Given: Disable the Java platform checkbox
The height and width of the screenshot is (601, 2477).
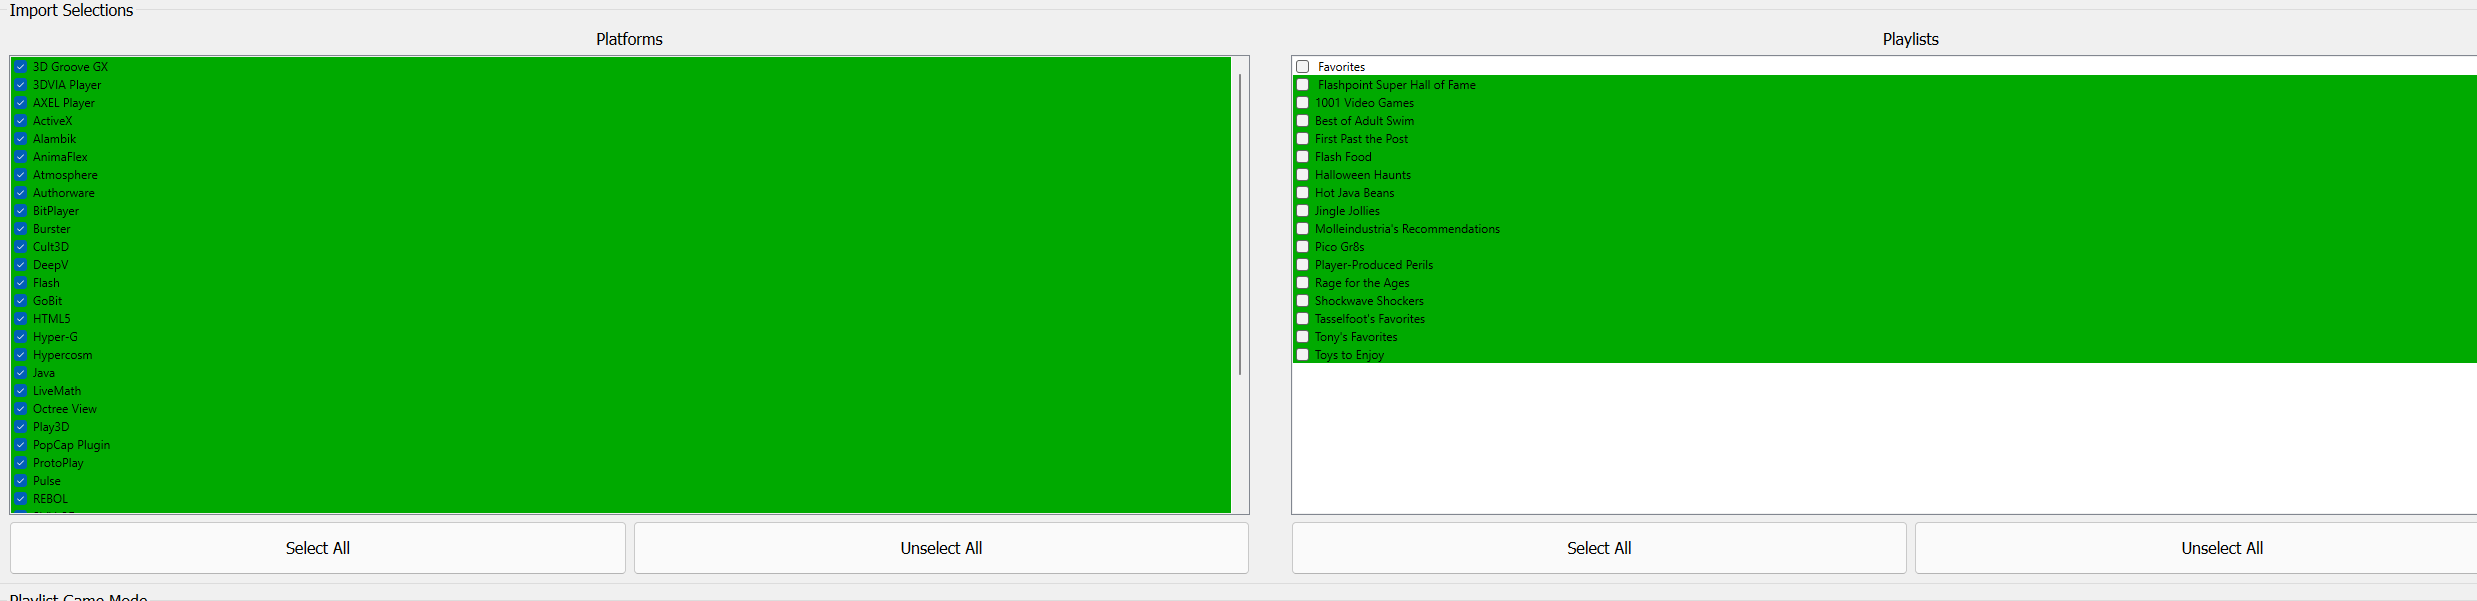Looking at the screenshot, I should pos(20,373).
